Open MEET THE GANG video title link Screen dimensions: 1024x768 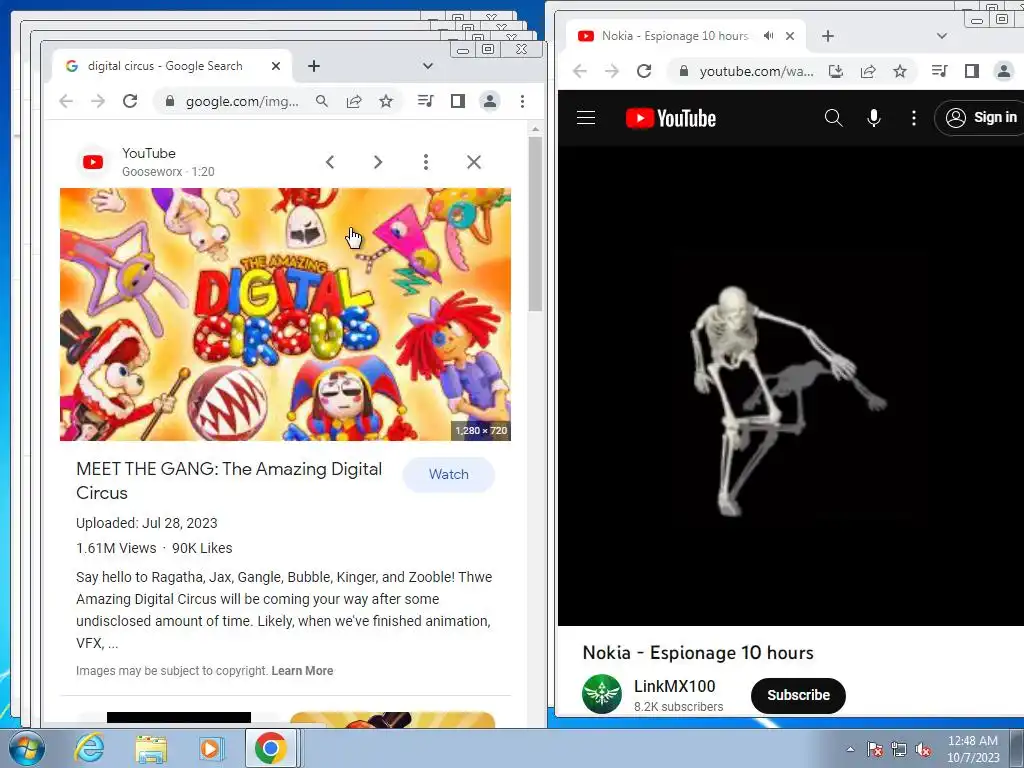click(229, 481)
